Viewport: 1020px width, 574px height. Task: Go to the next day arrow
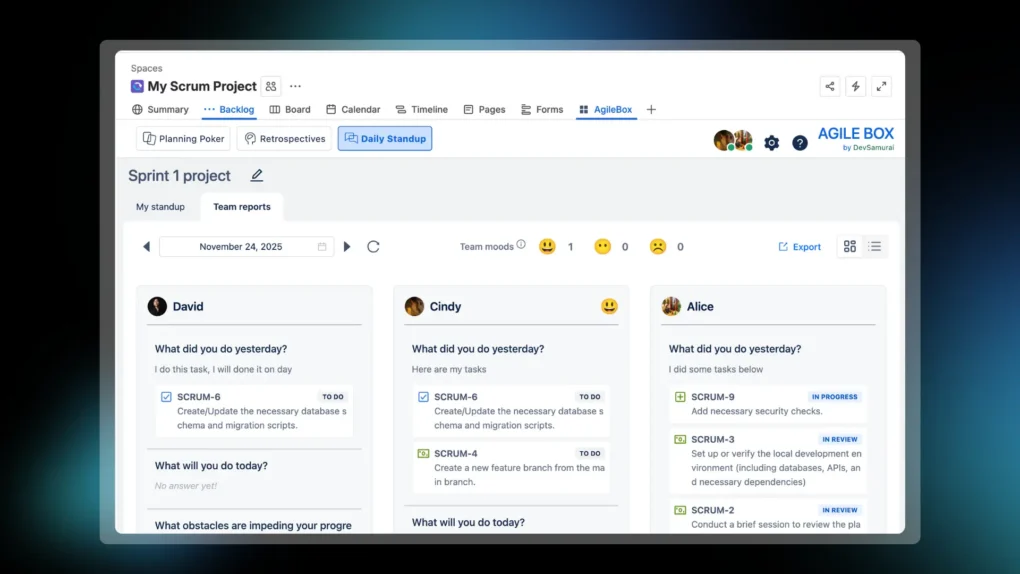tap(347, 247)
